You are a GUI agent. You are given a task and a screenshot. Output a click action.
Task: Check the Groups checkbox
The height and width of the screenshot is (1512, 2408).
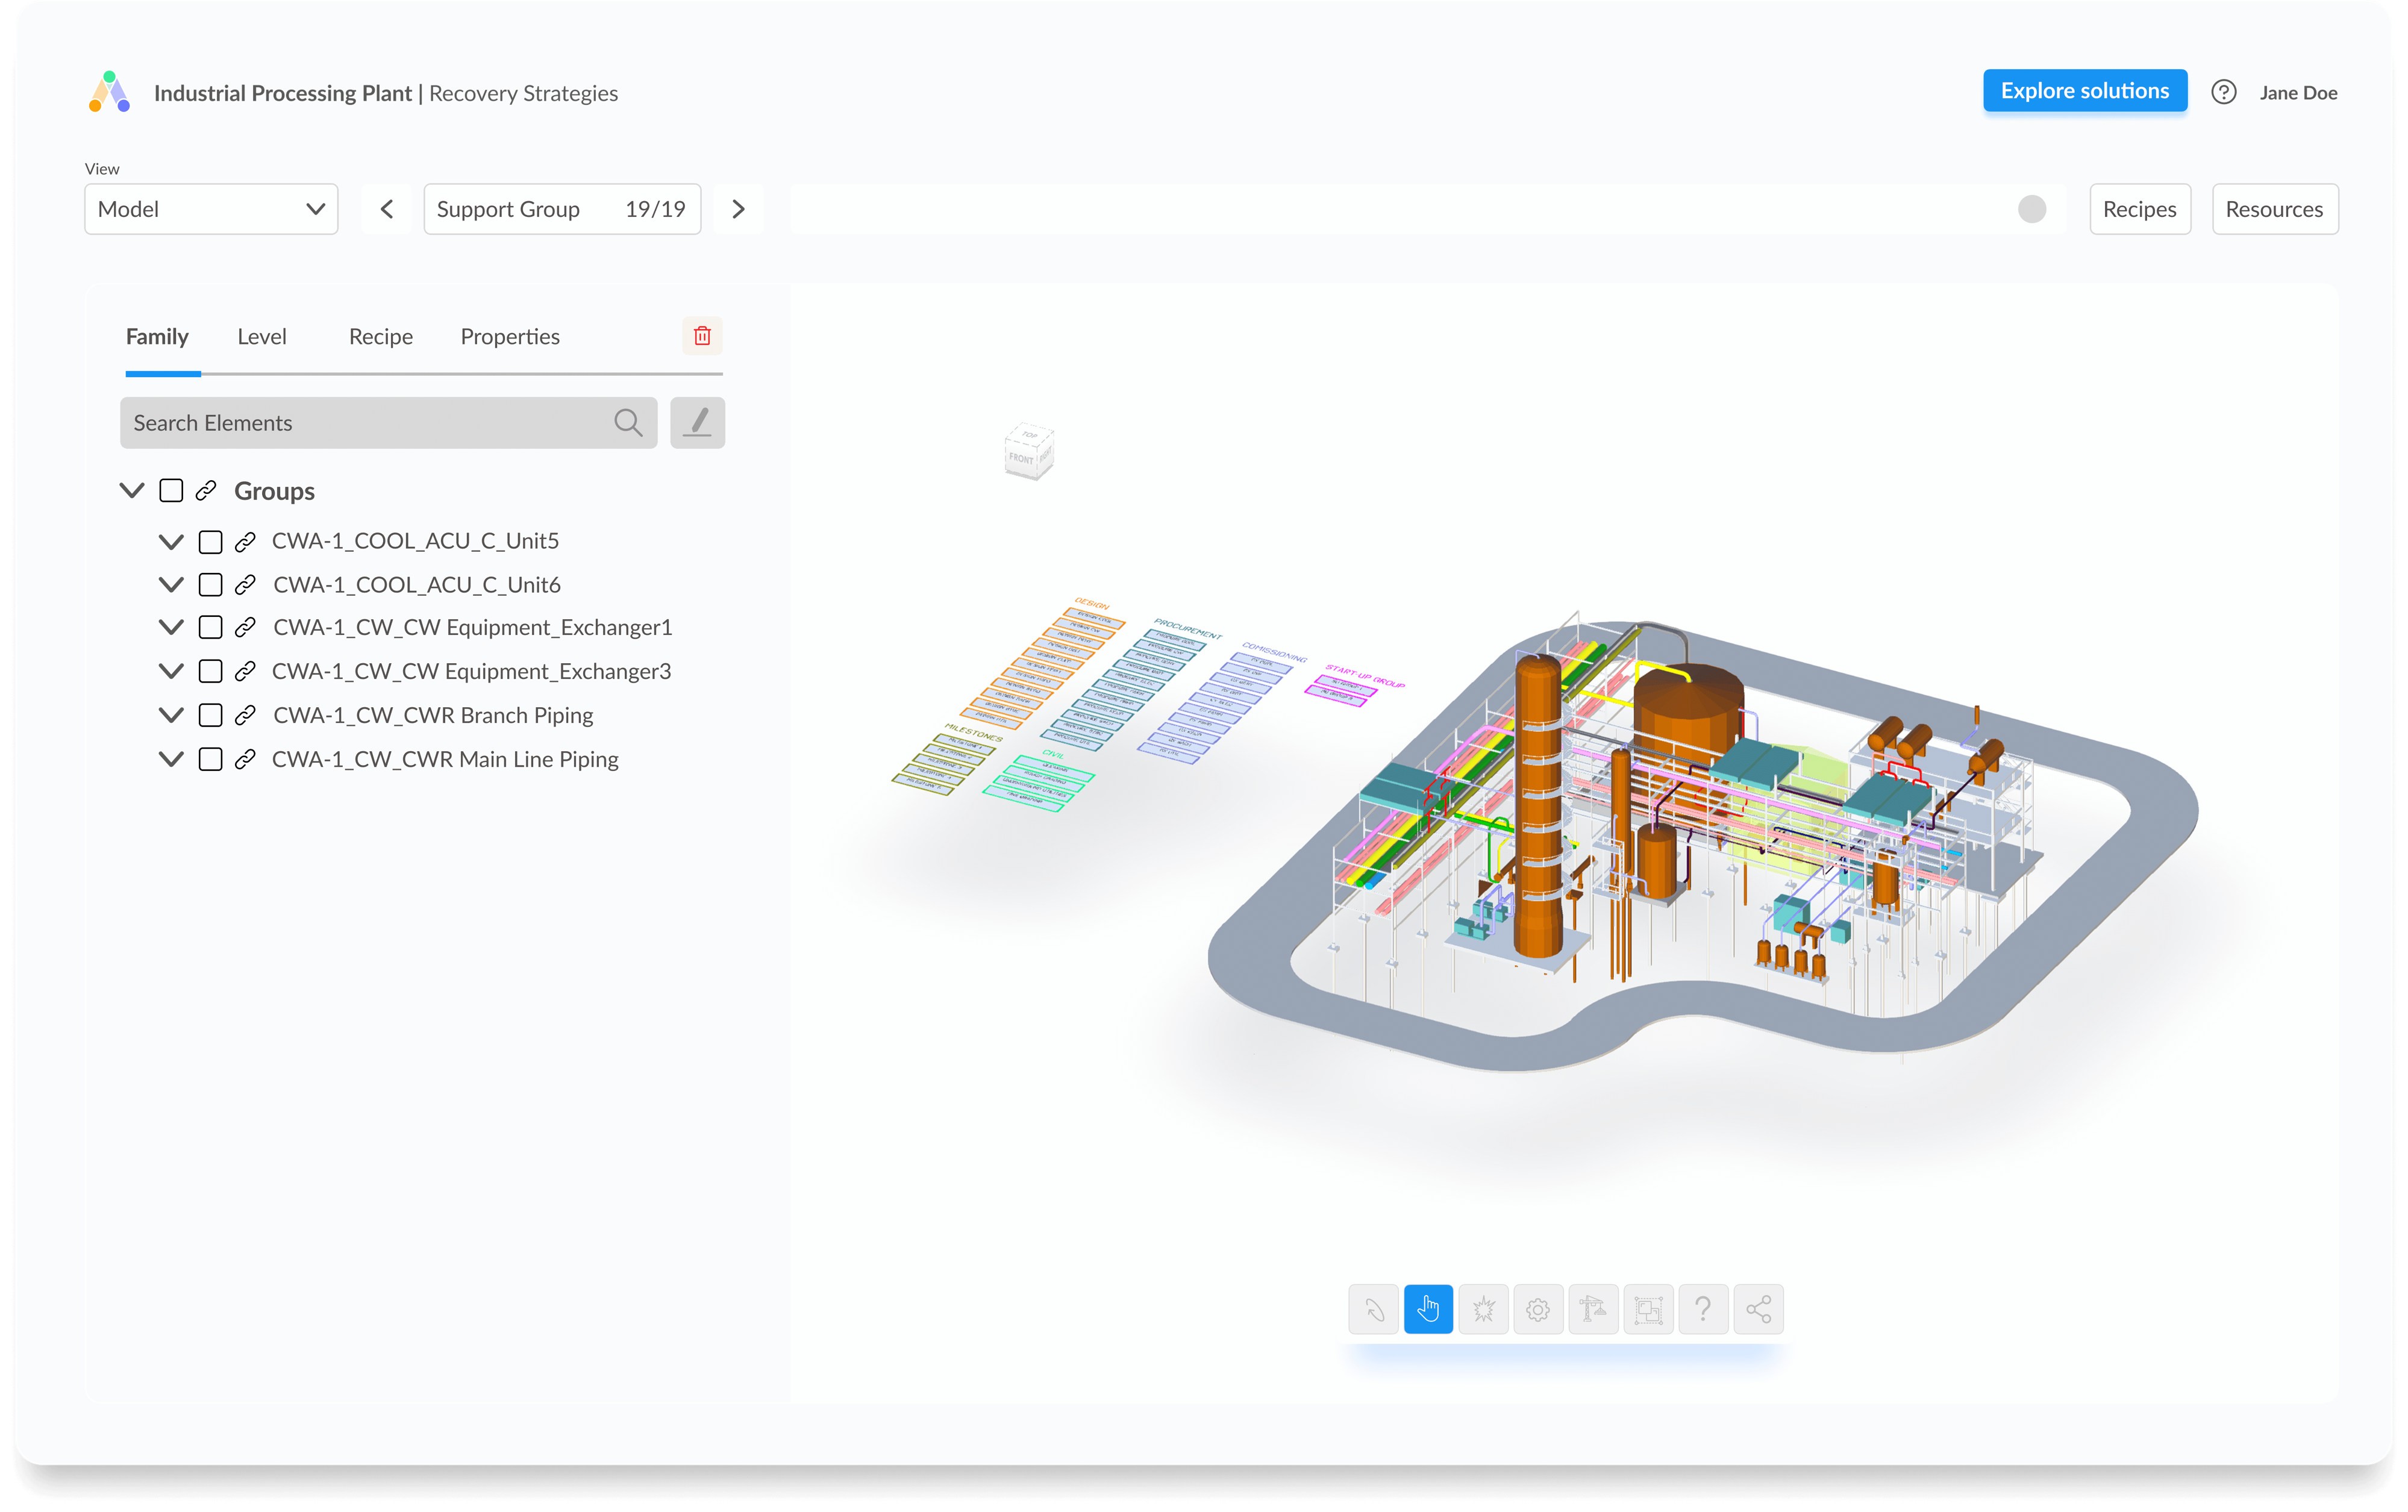[x=170, y=490]
